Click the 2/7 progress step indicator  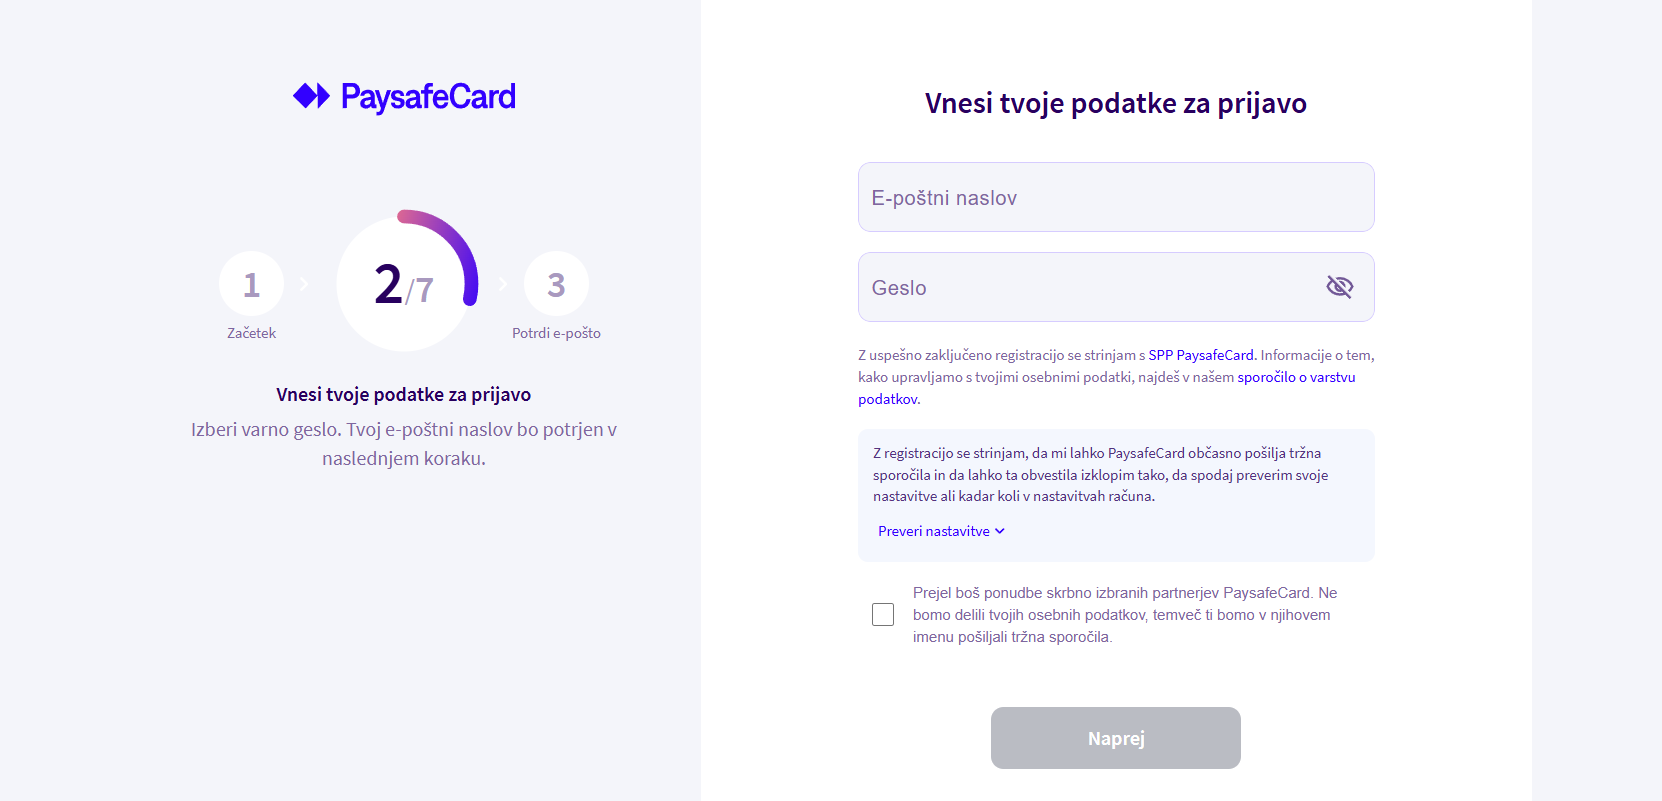[404, 284]
